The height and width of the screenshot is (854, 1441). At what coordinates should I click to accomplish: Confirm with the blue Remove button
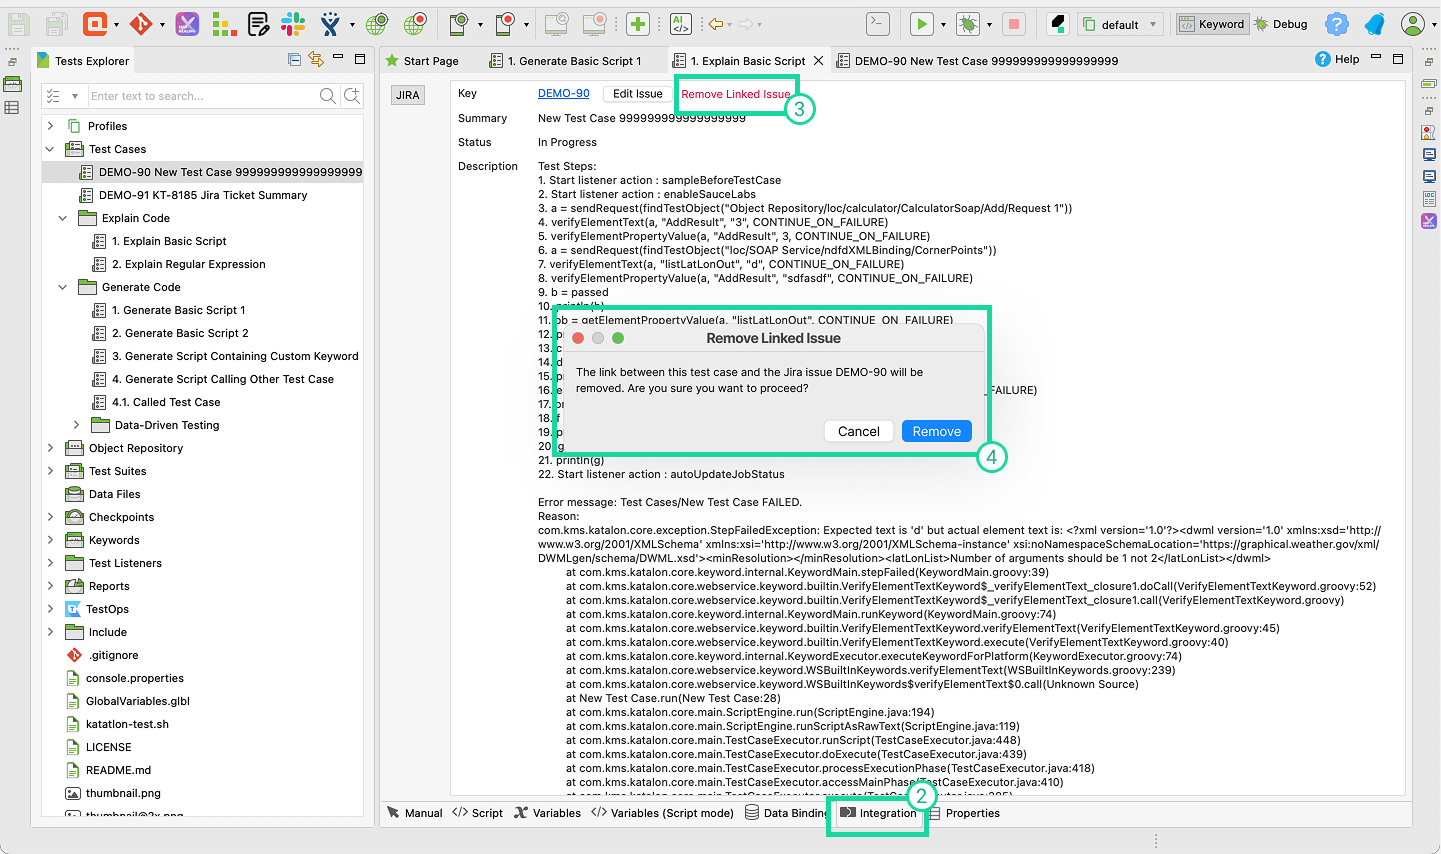[937, 431]
